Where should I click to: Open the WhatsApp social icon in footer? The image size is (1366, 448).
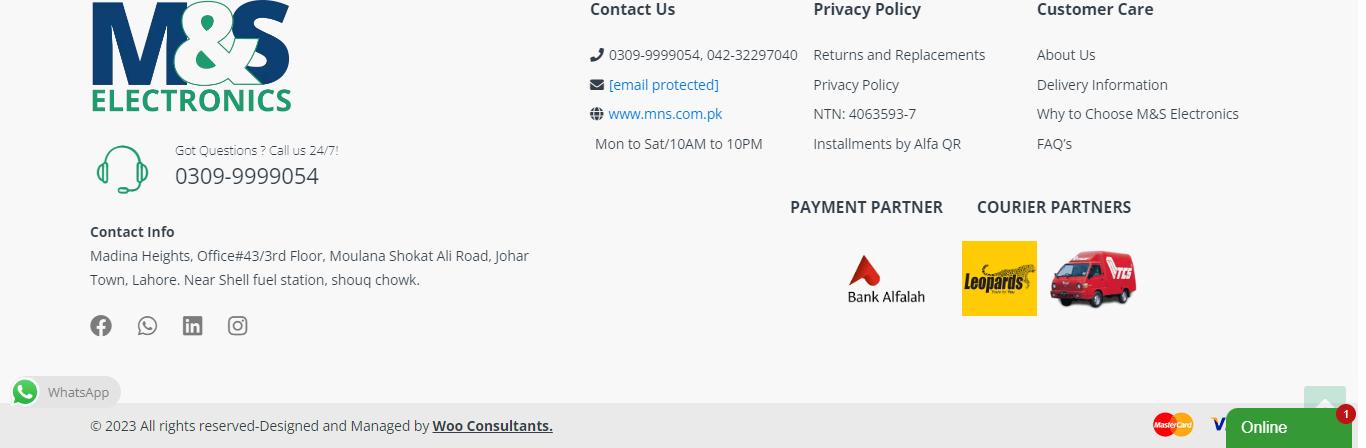[147, 326]
